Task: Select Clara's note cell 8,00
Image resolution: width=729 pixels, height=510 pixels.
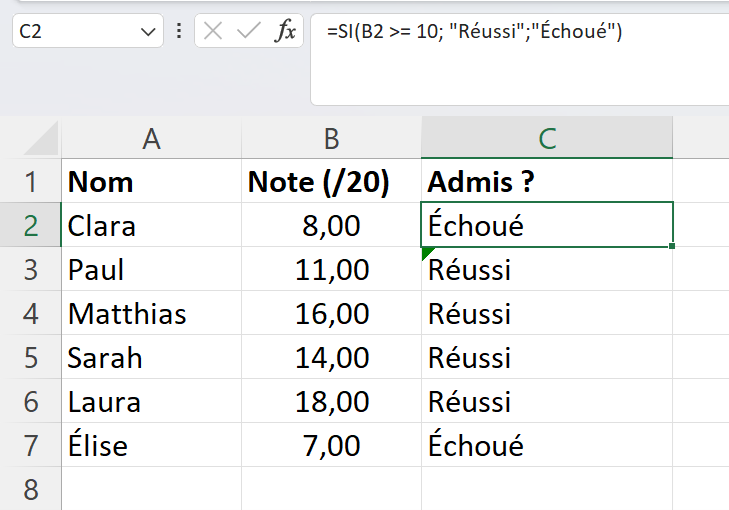Action: click(x=331, y=225)
